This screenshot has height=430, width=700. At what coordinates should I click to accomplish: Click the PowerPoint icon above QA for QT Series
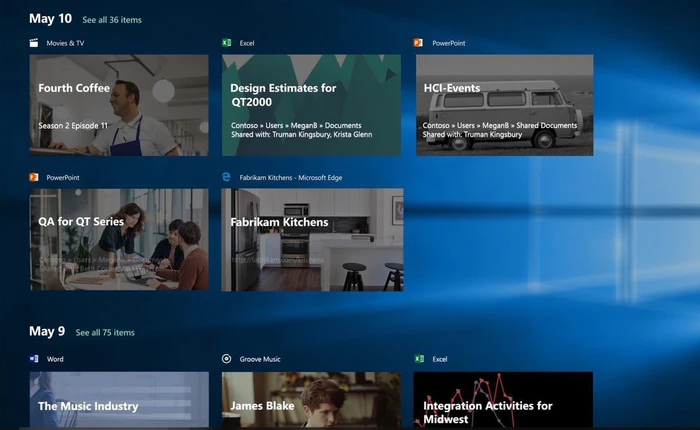34,177
